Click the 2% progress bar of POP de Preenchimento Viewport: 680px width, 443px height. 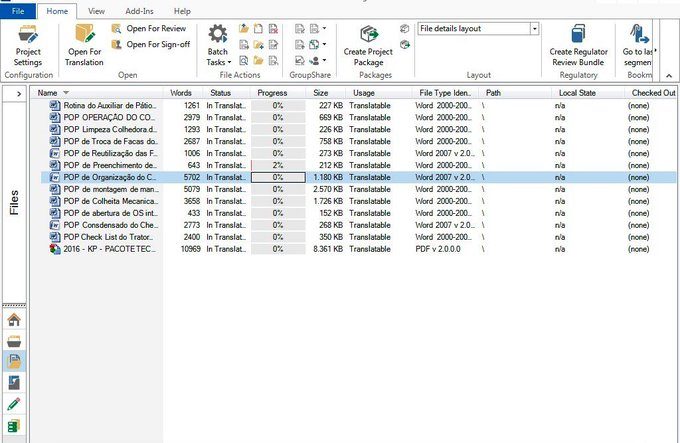[x=278, y=165]
